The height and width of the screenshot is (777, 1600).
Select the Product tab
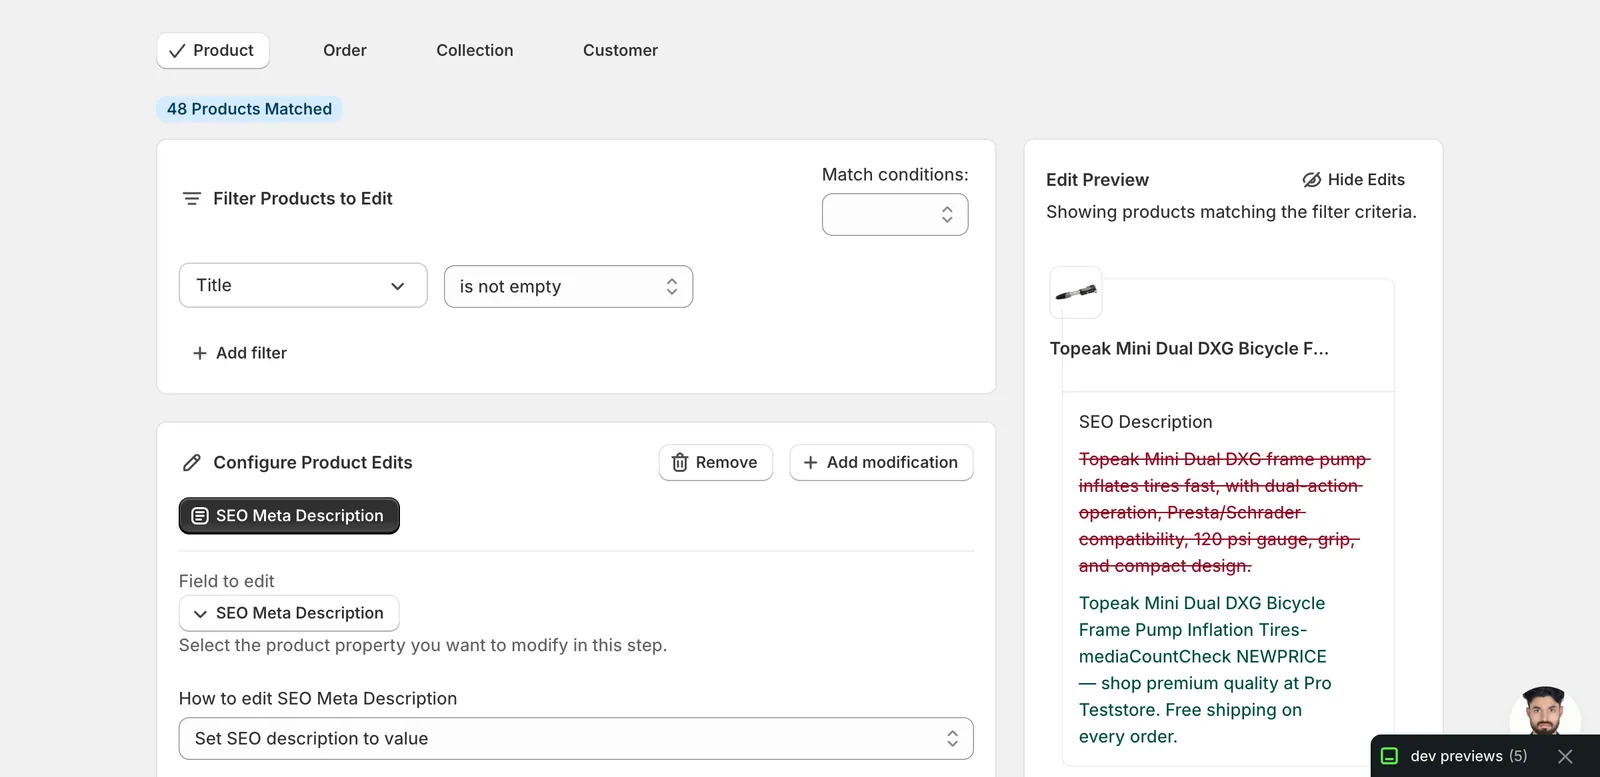coord(213,51)
